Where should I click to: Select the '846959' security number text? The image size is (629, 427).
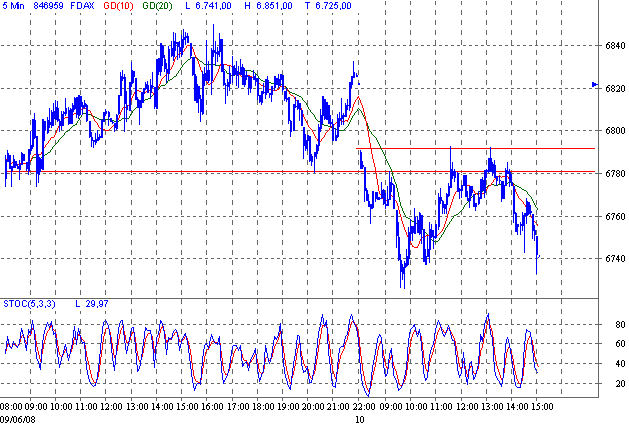click(48, 6)
